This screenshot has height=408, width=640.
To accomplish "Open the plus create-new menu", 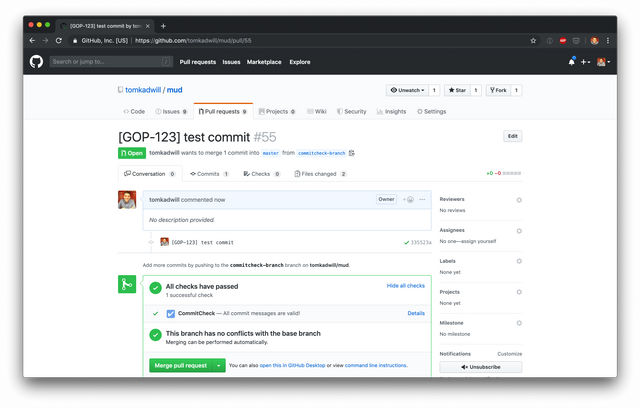I will pyautogui.click(x=585, y=62).
